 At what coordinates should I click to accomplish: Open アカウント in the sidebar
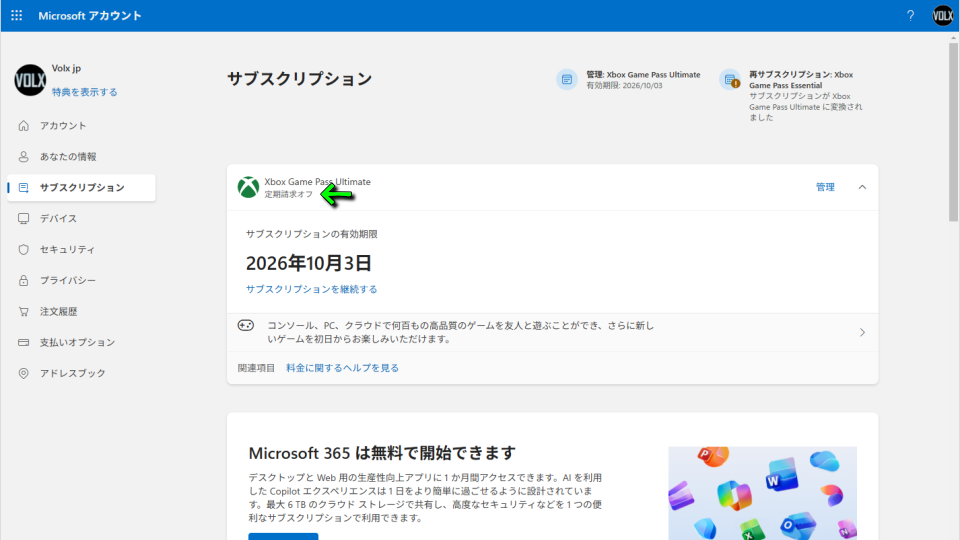(x=63, y=126)
